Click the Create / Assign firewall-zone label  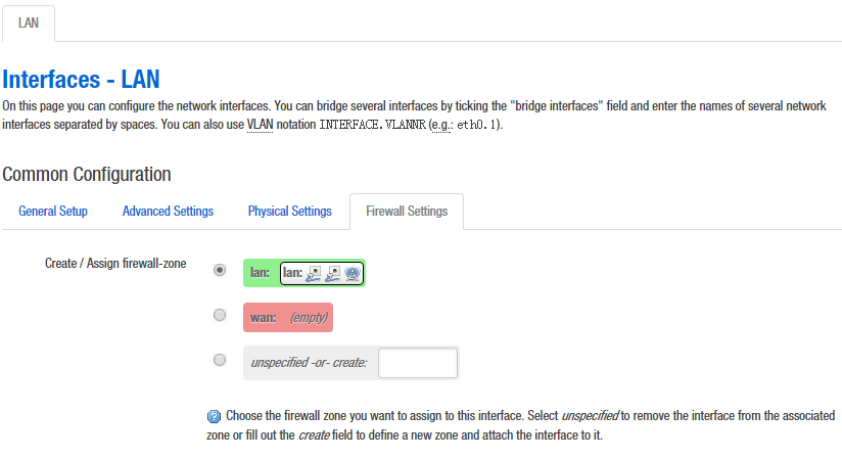[x=116, y=264]
